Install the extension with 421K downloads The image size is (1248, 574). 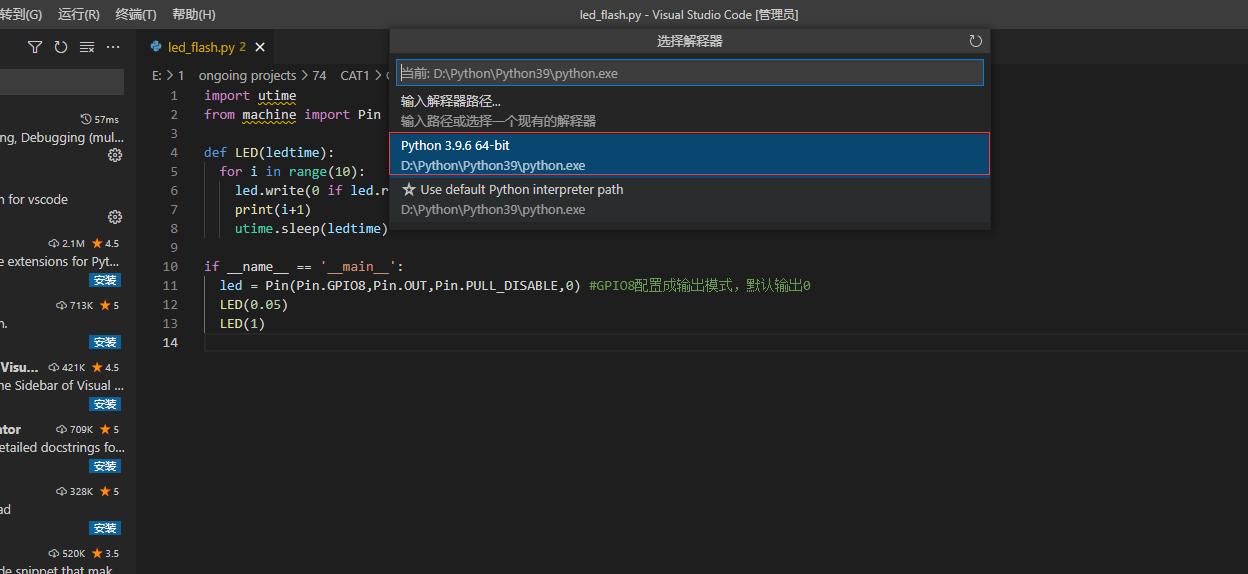(105, 404)
